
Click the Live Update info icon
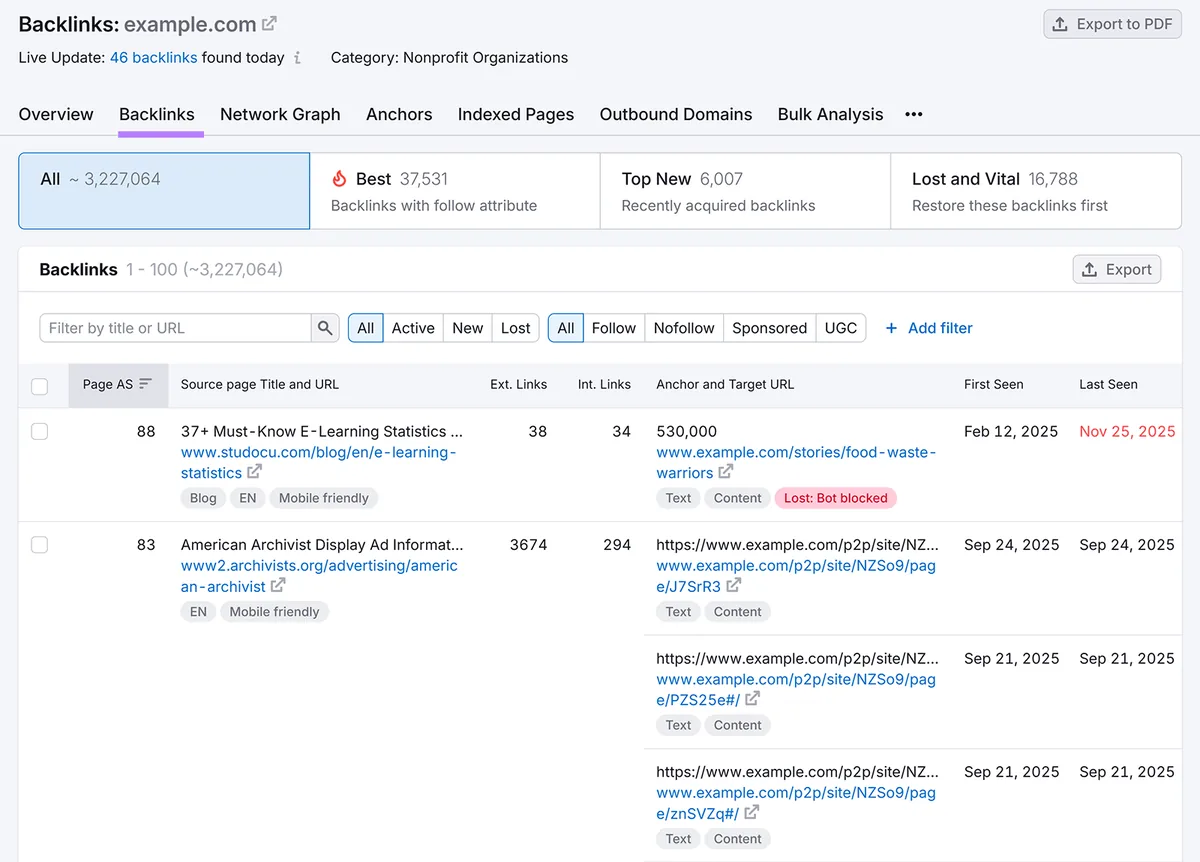(x=297, y=58)
